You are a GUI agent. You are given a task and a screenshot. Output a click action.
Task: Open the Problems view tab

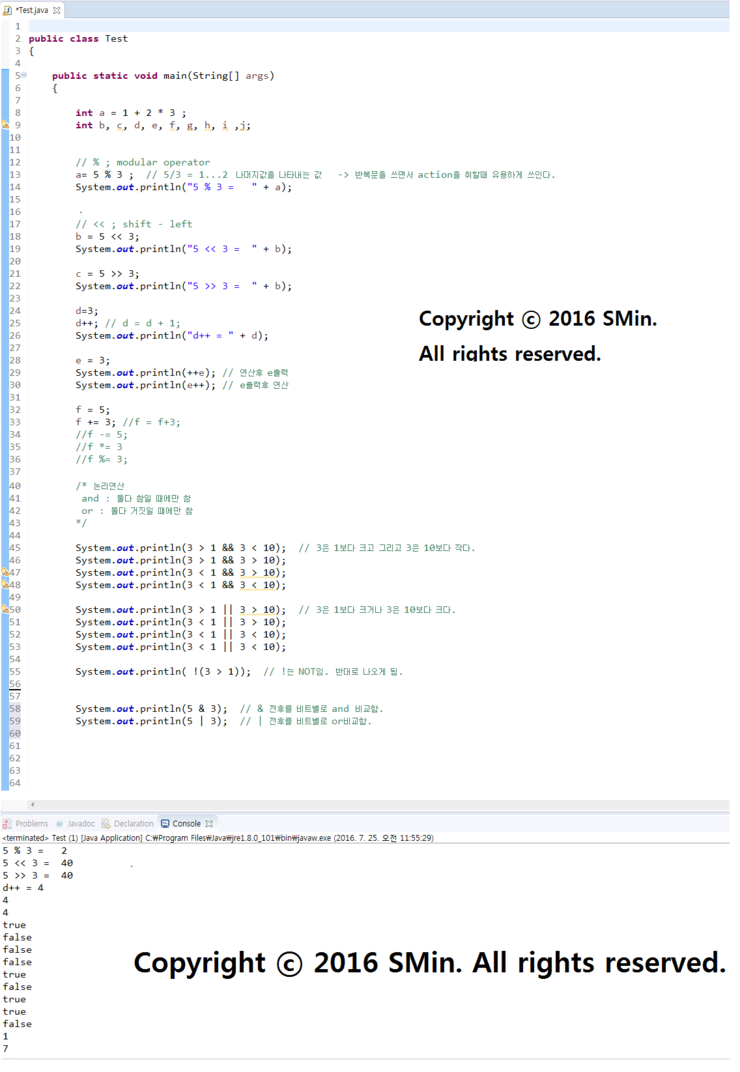tap(26, 824)
